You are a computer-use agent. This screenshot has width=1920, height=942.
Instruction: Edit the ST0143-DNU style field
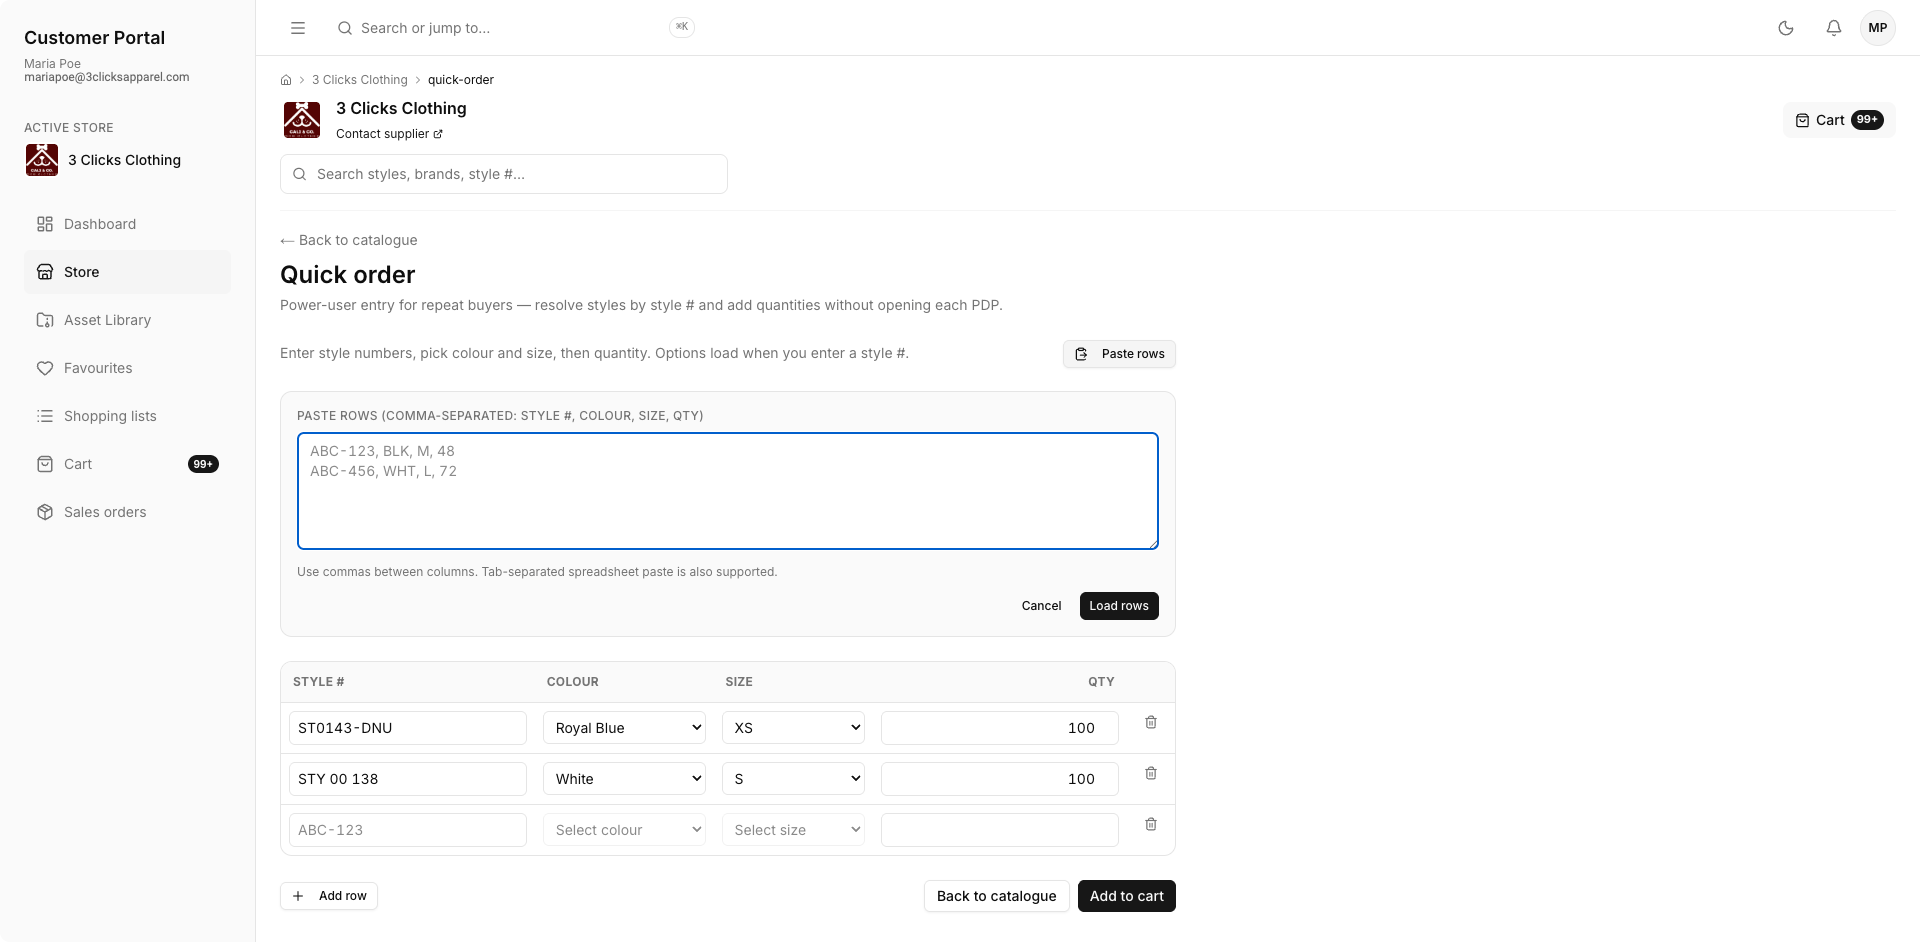(x=408, y=728)
